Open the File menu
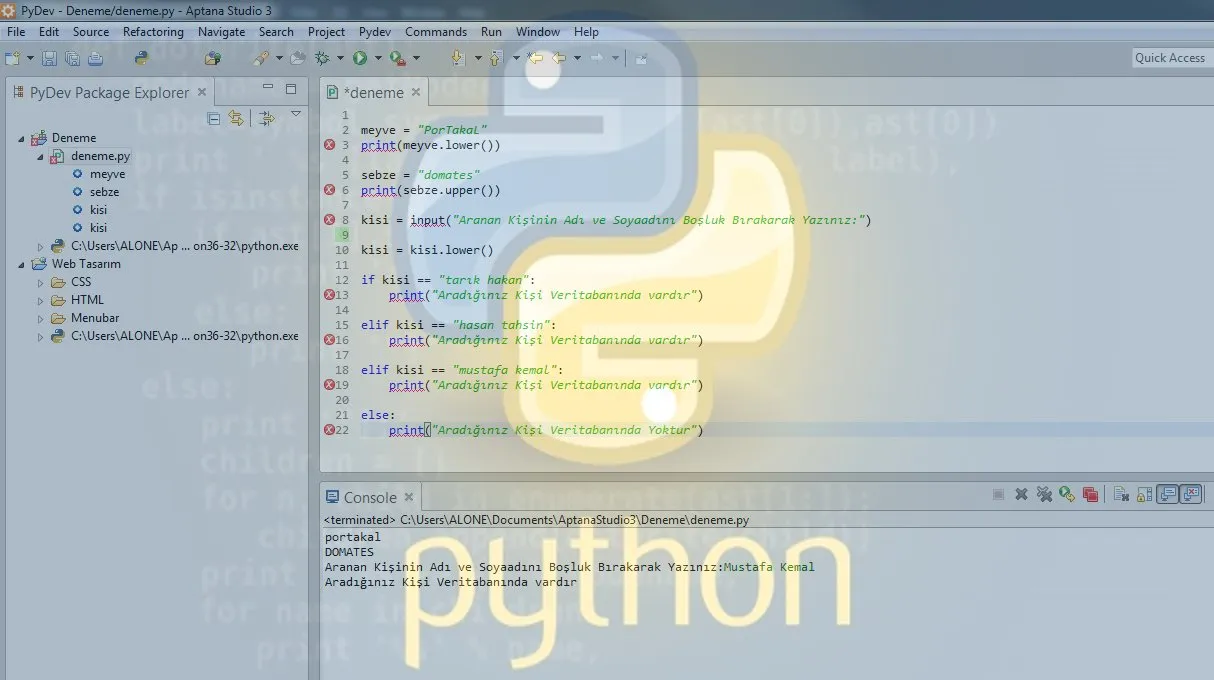Viewport: 1214px width, 680px height. pyautogui.click(x=16, y=32)
